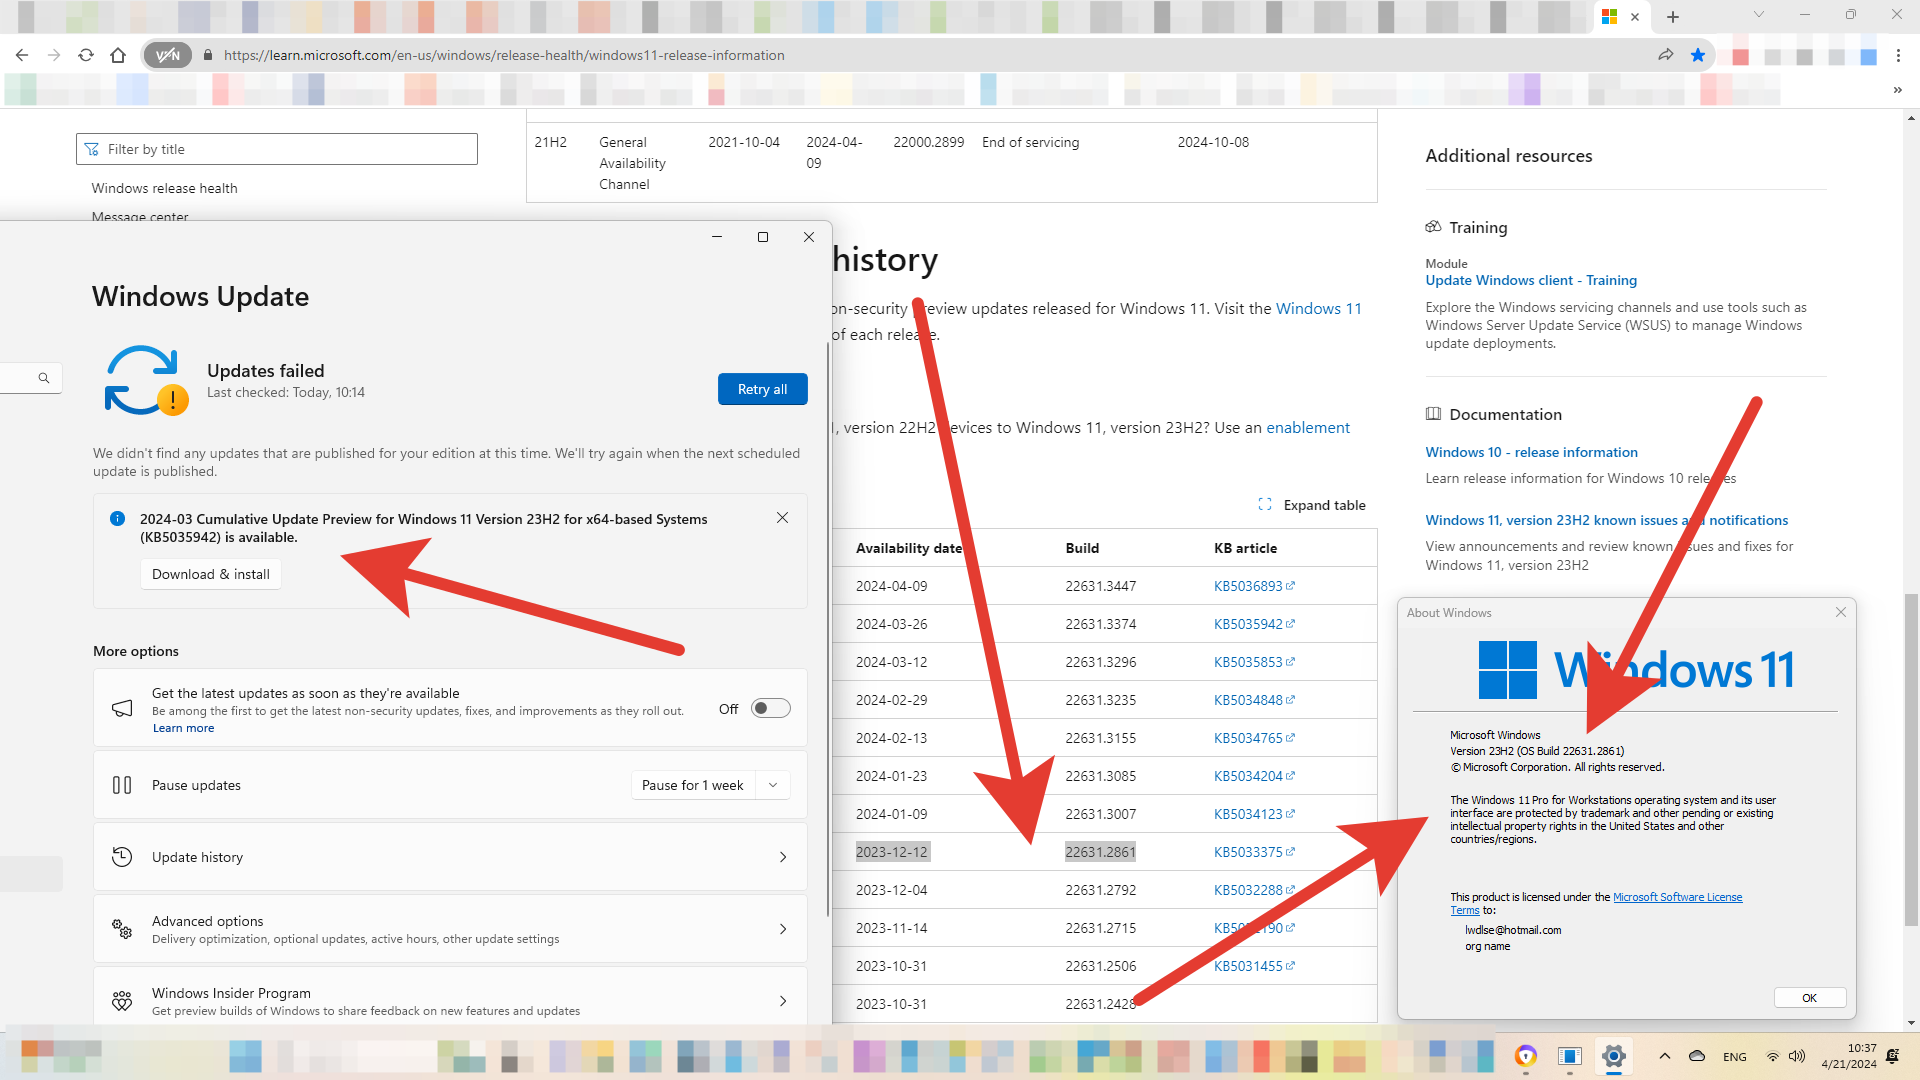1920x1080 pixels.
Task: Show hidden system tray icons
Action: (x=1664, y=1056)
